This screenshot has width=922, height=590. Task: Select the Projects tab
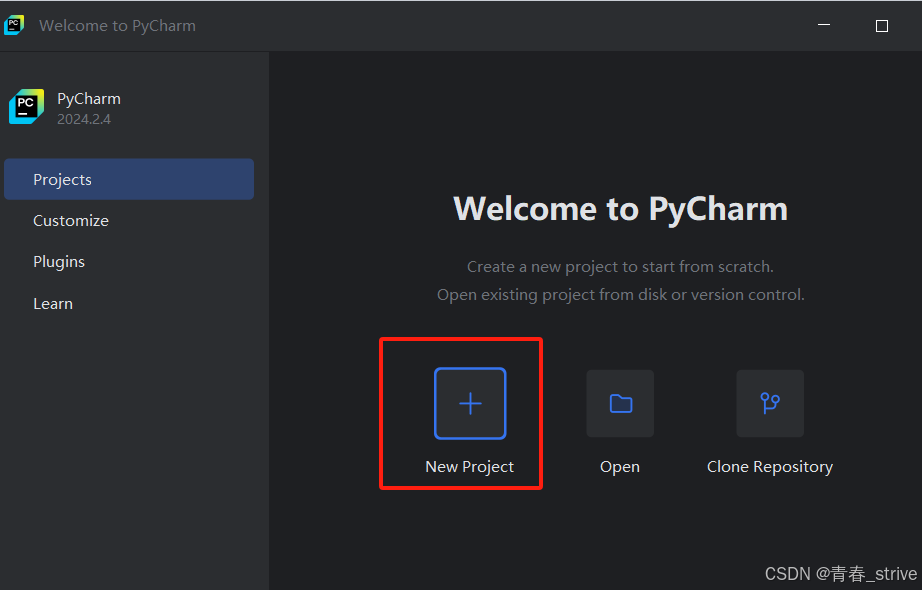pyautogui.click(x=129, y=179)
